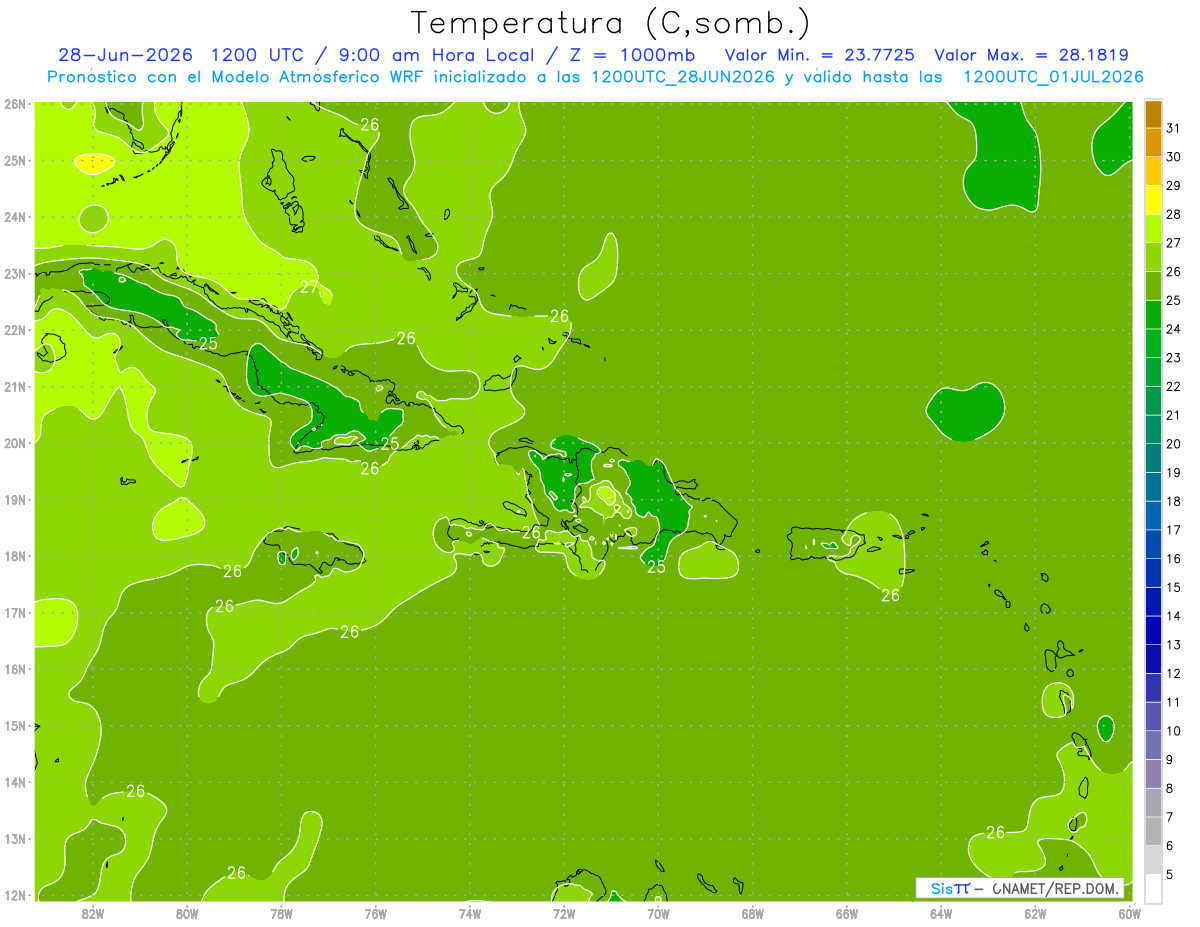This screenshot has width=1200, height=927.
Task: Click the latitude axis label "19N"
Action: coord(15,499)
